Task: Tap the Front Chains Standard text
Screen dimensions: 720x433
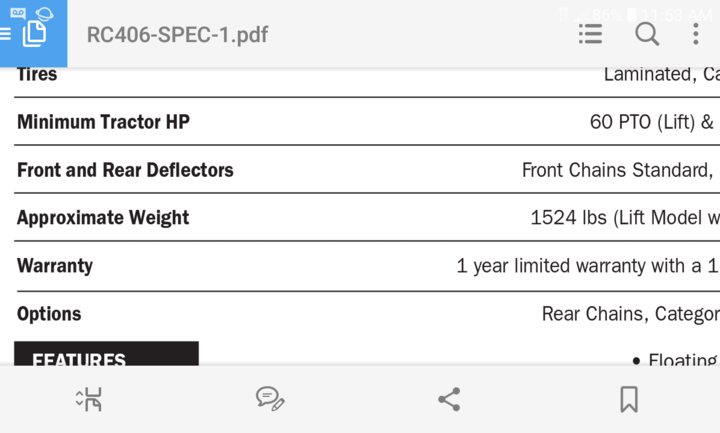Action: point(617,170)
